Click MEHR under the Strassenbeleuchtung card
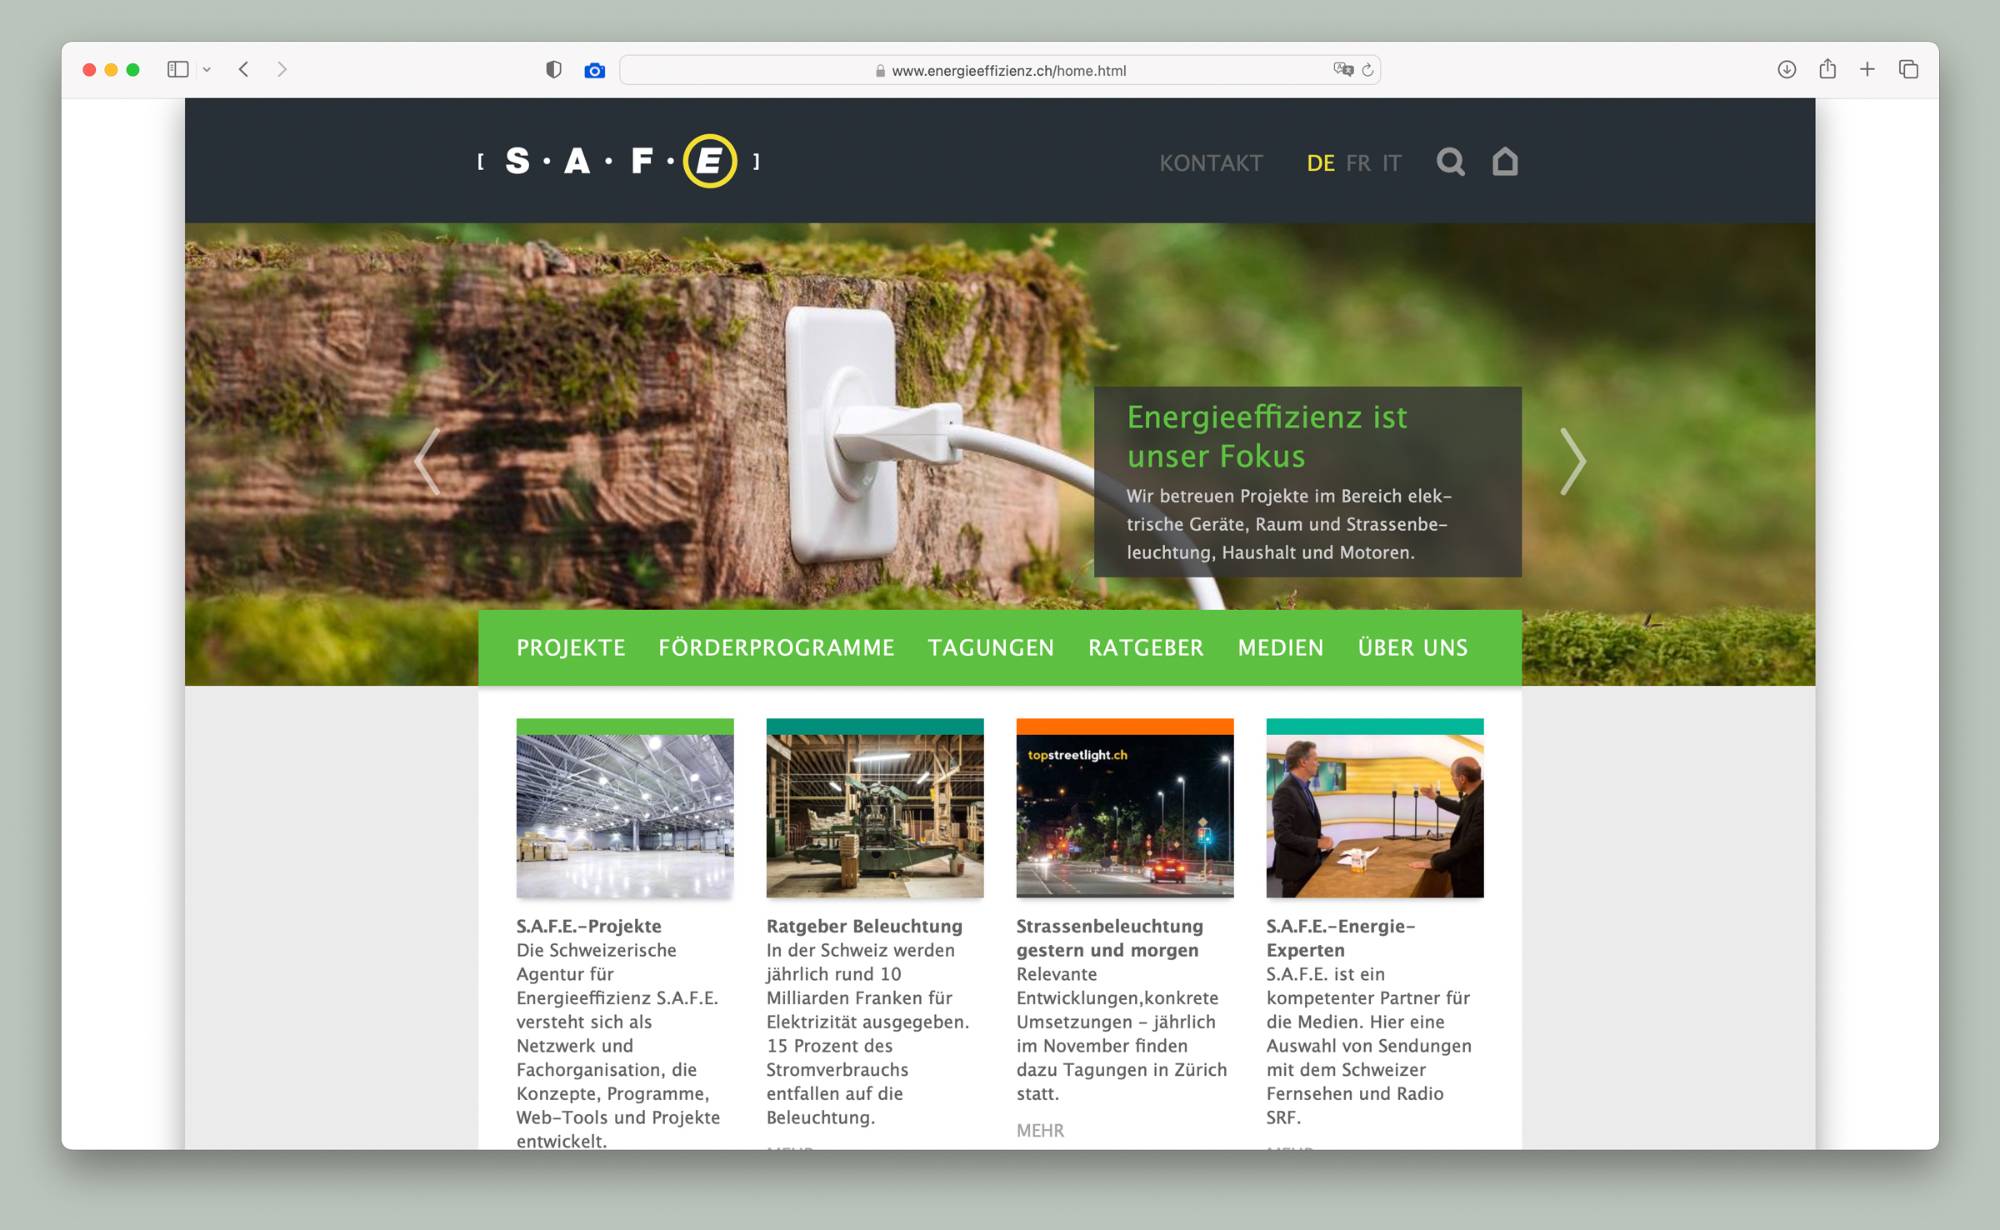This screenshot has height=1230, width=2000. tap(1040, 1131)
